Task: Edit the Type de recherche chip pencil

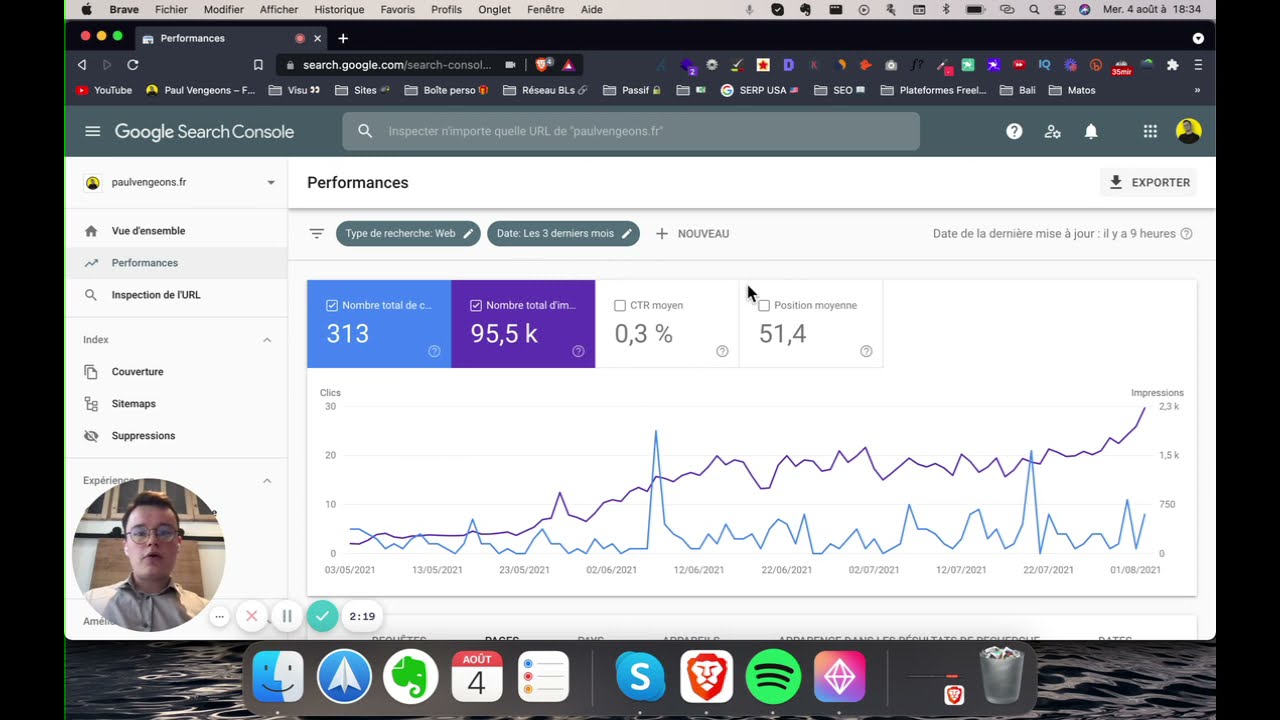Action: click(467, 233)
